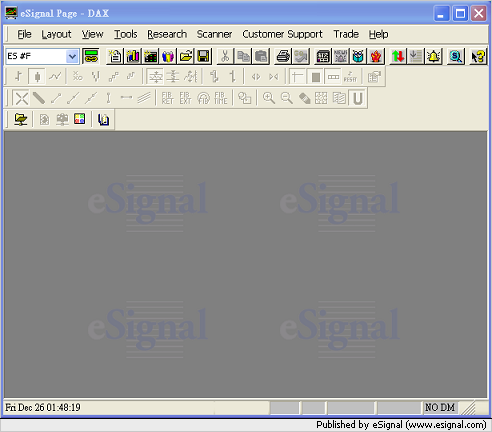
Task: Open alerts with the yellow bell icon
Action: click(x=434, y=56)
